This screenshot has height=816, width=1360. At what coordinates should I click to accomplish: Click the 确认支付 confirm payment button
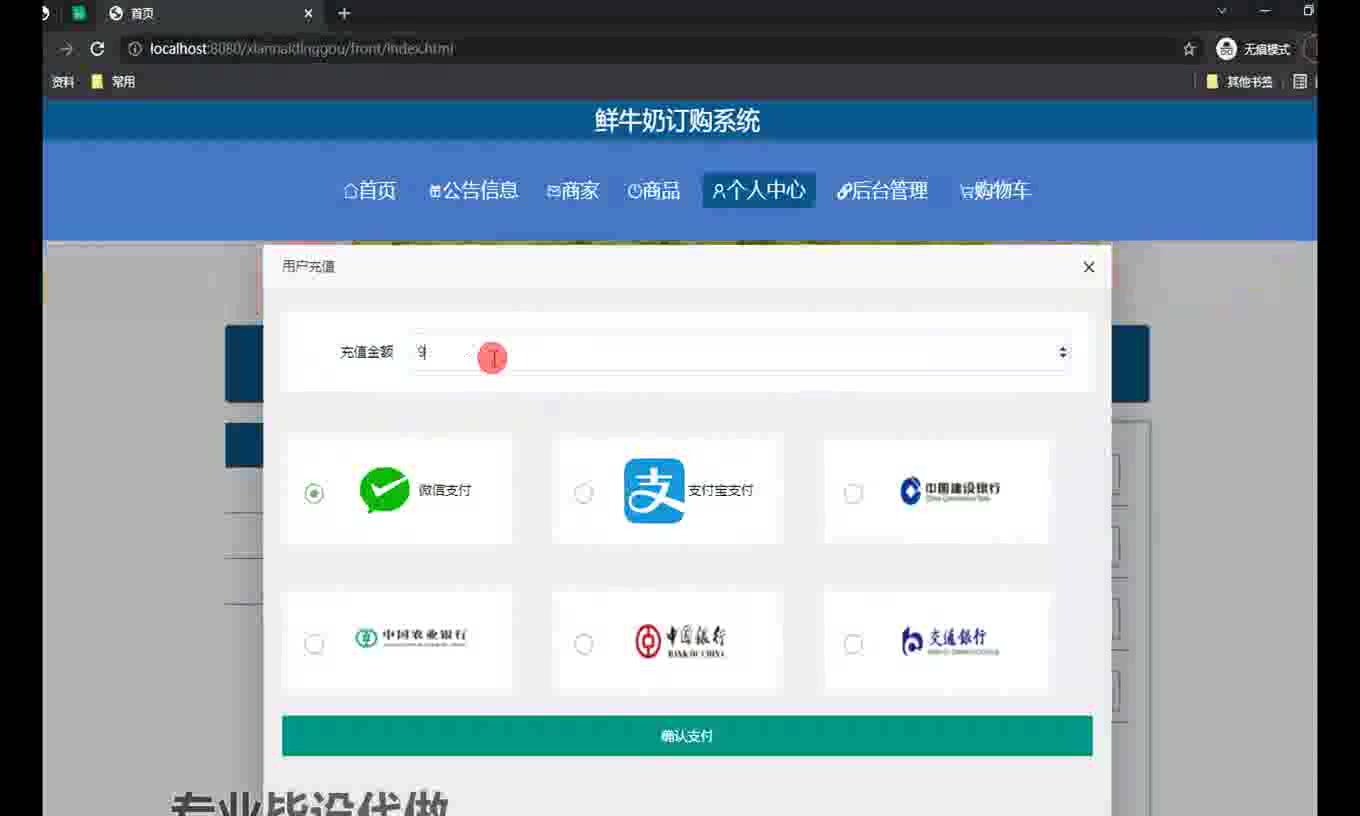point(687,736)
